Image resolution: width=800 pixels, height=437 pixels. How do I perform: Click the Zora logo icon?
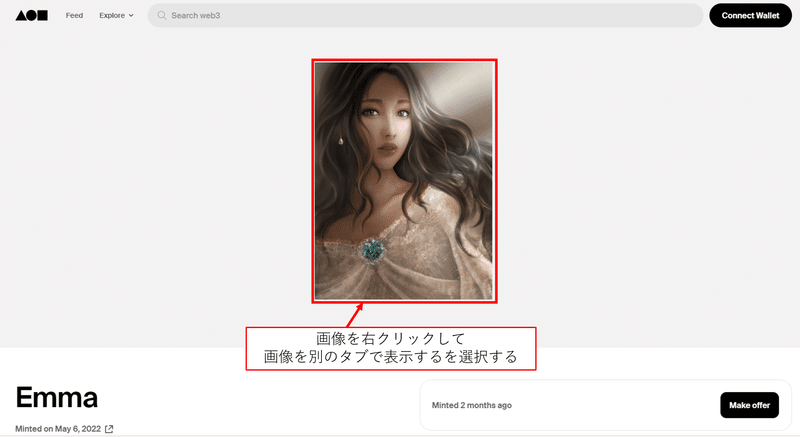point(32,15)
